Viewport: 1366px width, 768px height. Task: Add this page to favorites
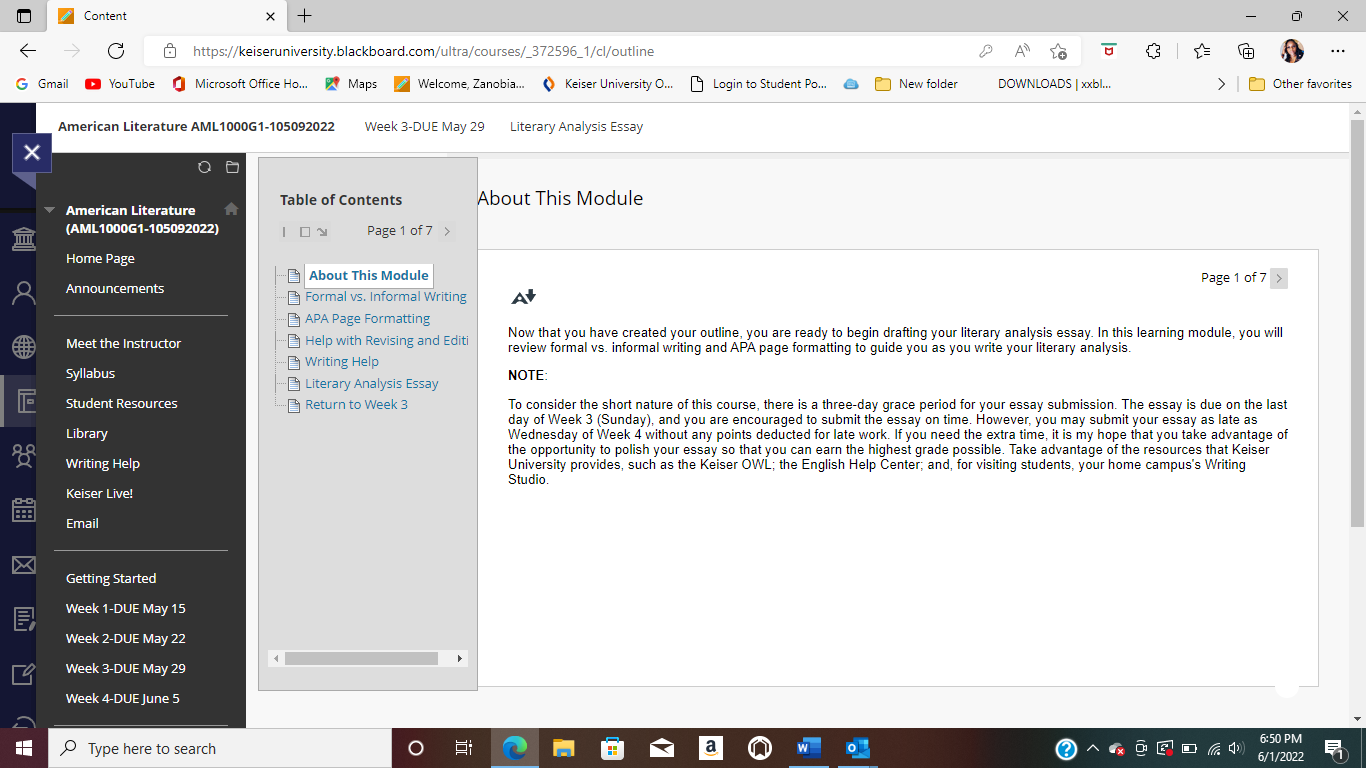click(x=1058, y=51)
